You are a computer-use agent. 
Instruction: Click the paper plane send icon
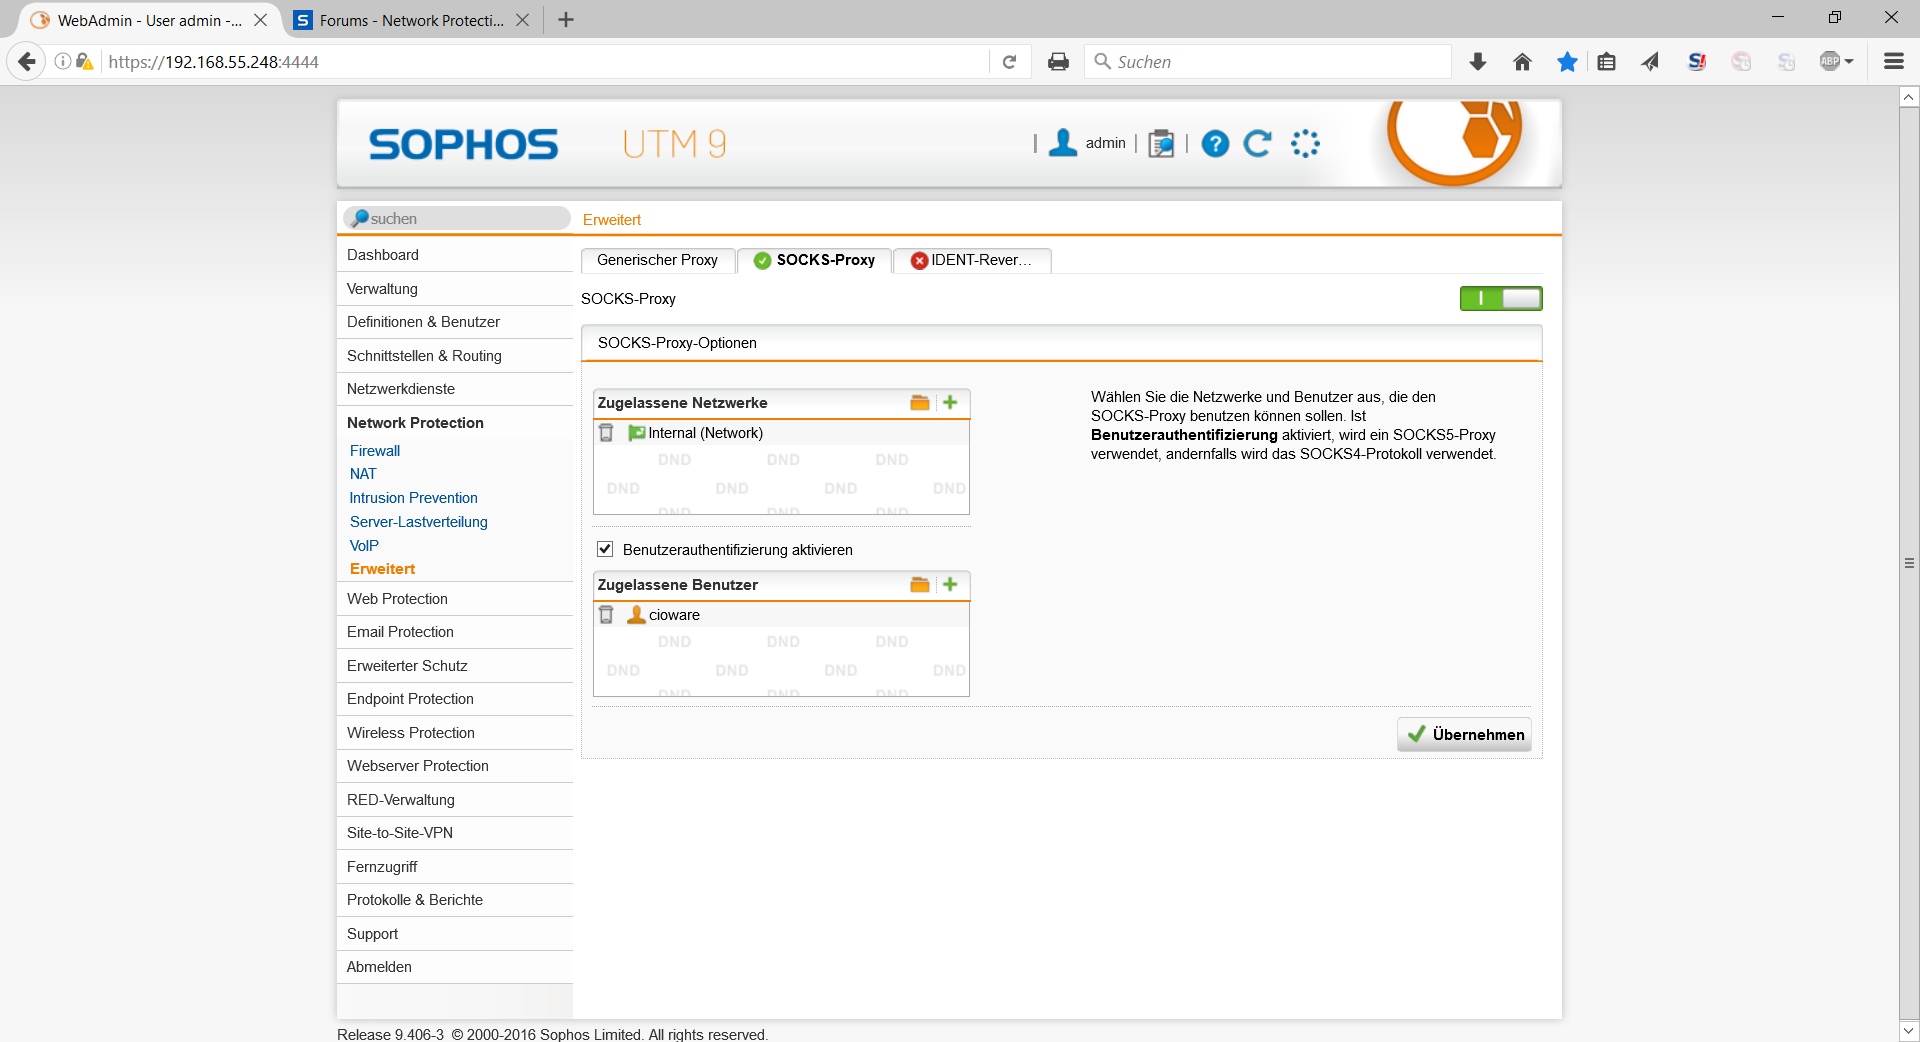[x=1650, y=62]
